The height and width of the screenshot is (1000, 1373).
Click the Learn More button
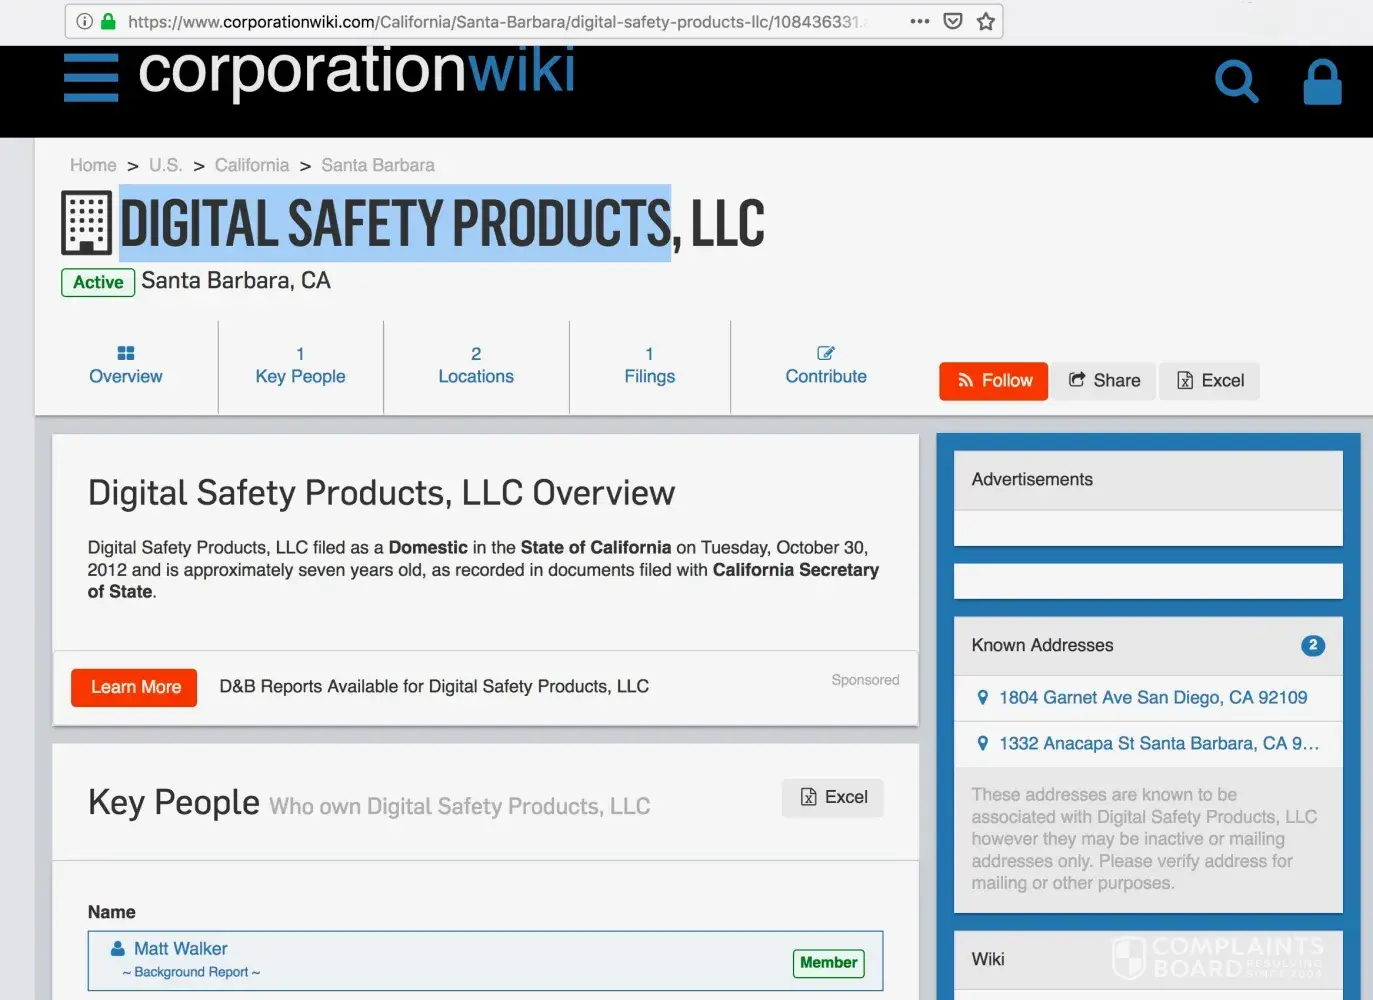(135, 687)
